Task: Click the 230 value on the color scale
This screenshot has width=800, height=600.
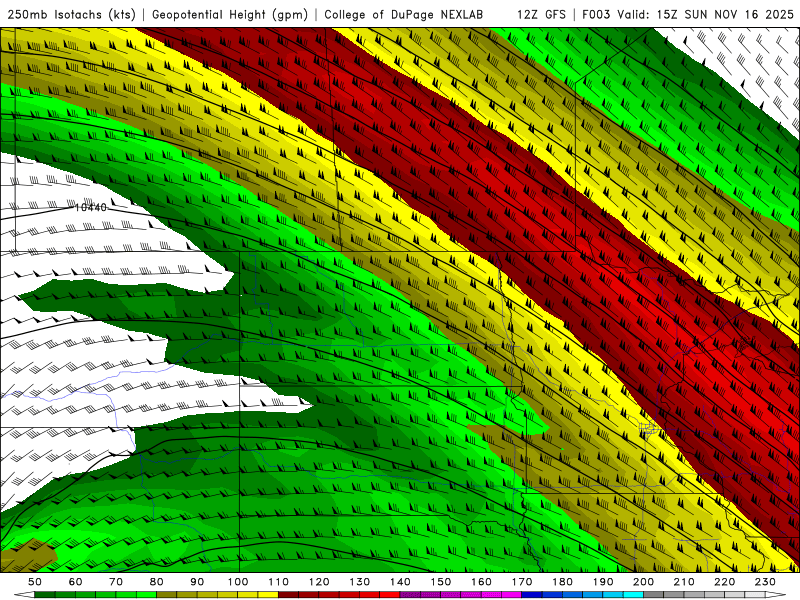Action: pyautogui.click(x=765, y=582)
